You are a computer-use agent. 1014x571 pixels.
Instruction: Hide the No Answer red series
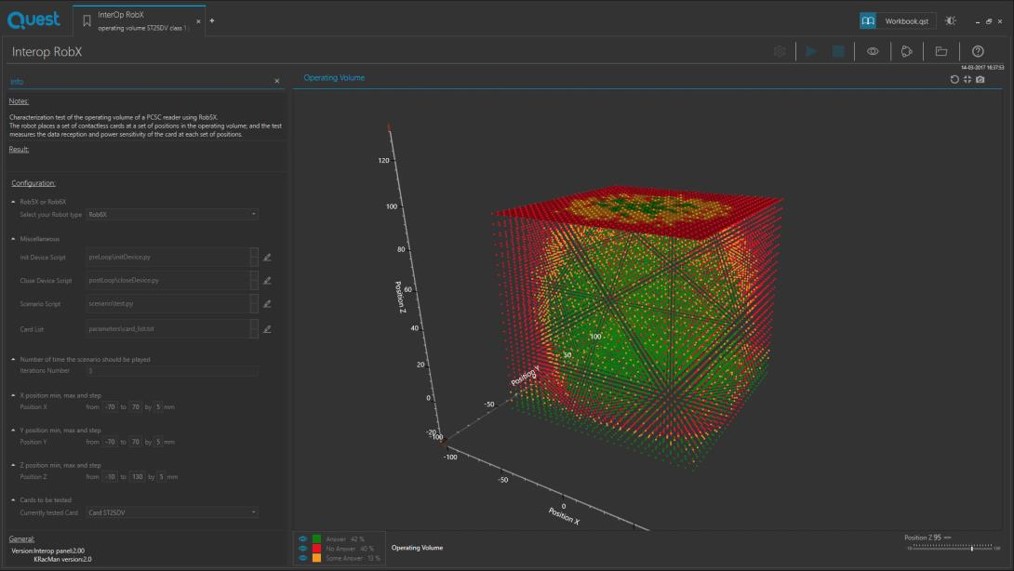(x=303, y=548)
